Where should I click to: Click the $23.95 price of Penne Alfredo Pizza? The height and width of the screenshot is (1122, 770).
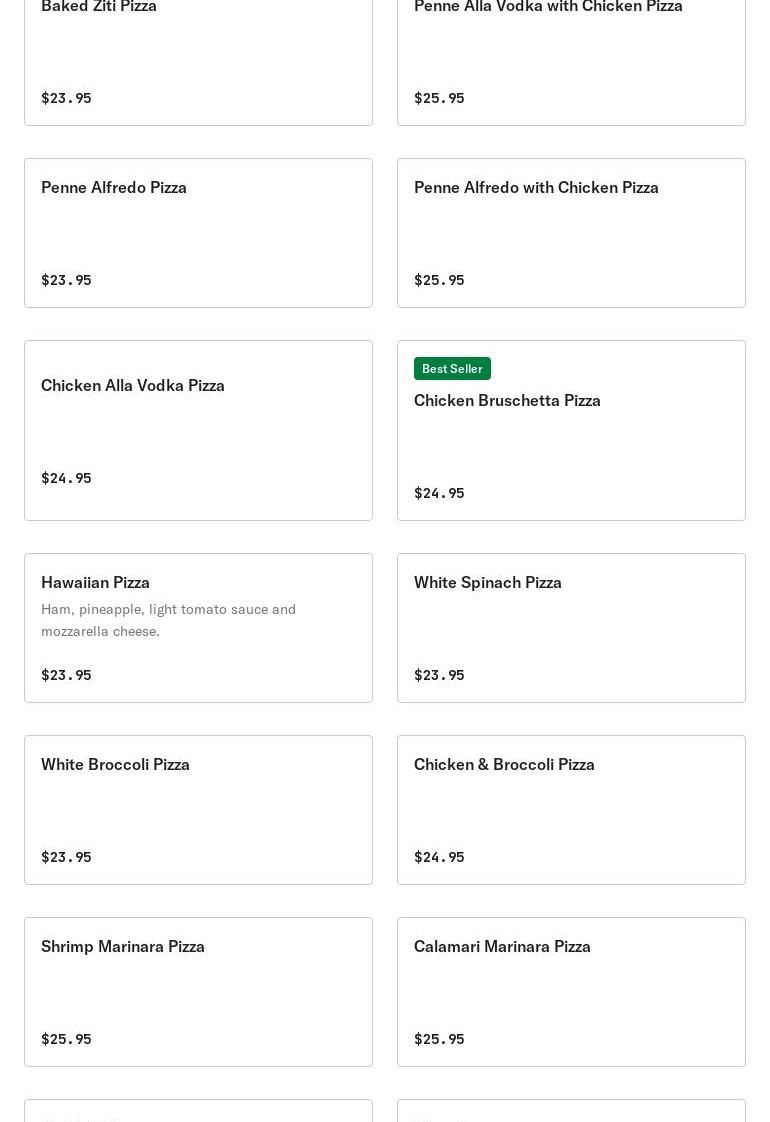(67, 280)
